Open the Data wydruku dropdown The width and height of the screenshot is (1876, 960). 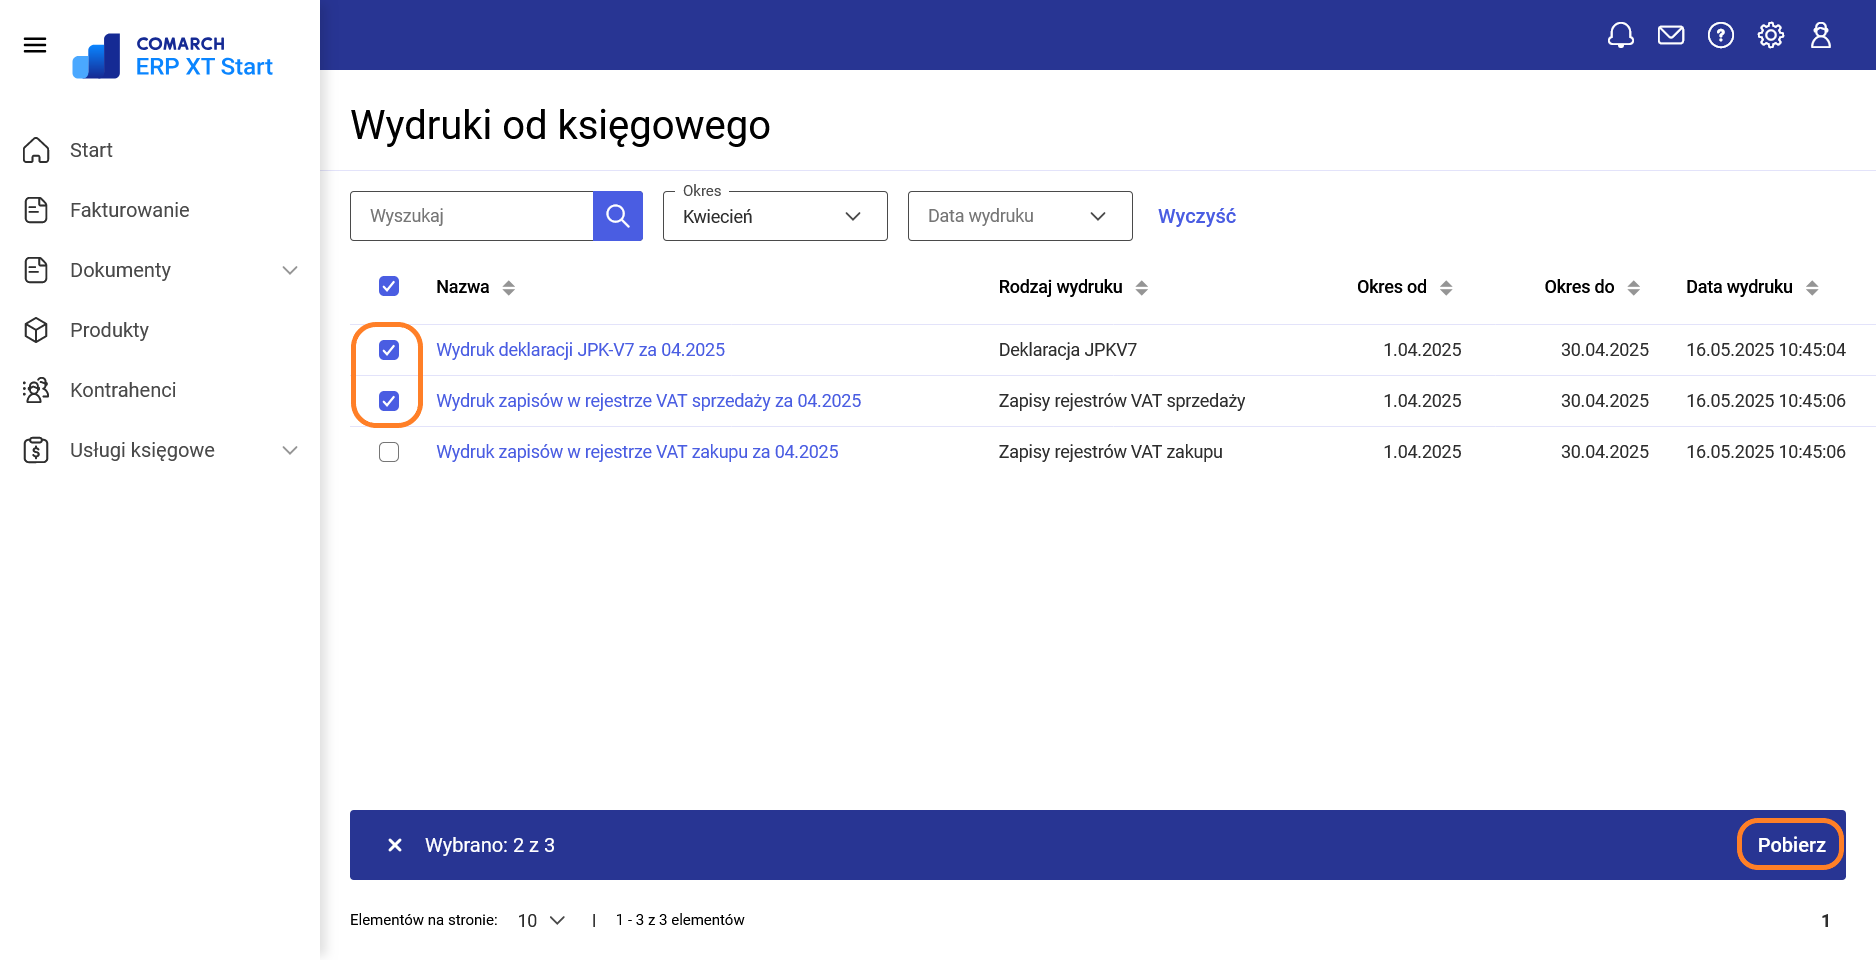(1019, 216)
